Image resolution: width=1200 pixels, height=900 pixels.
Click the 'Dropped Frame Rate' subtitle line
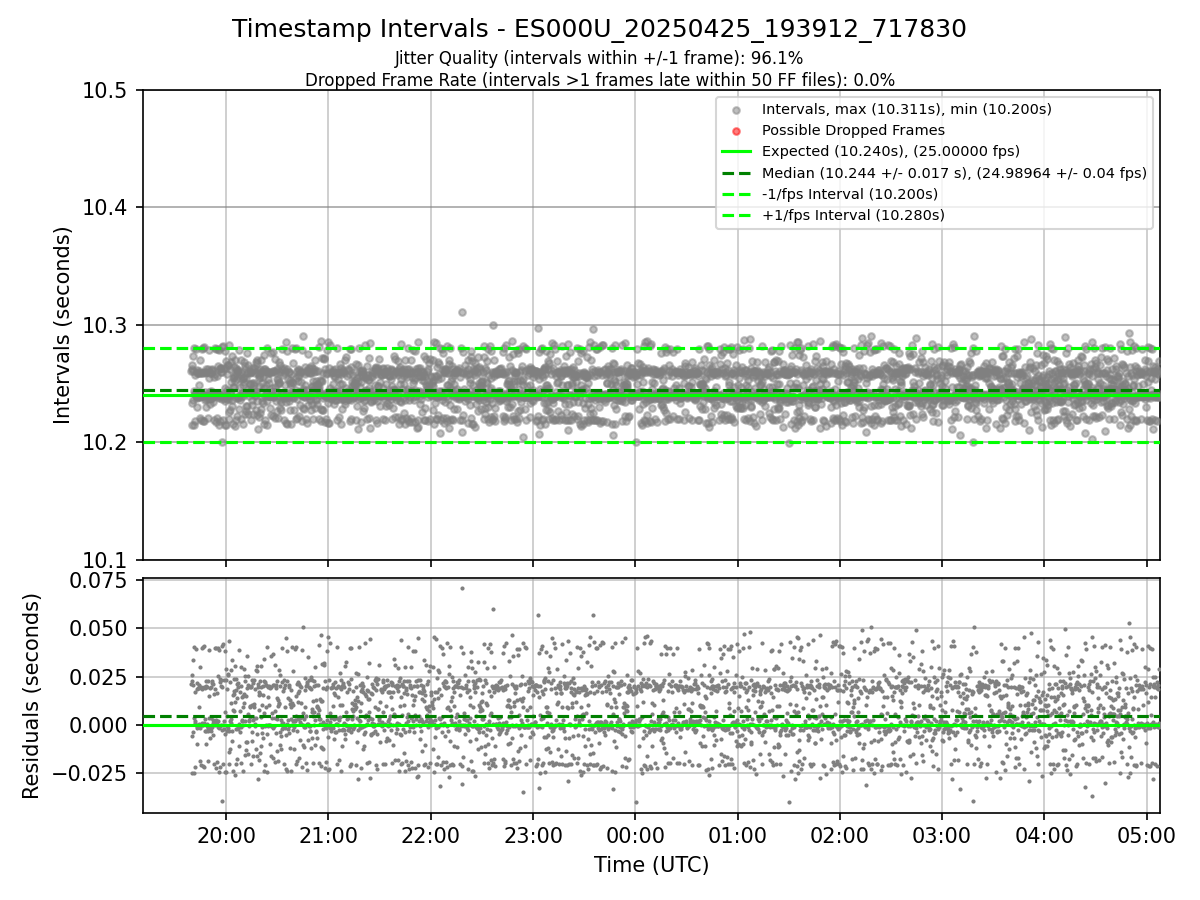point(599,79)
